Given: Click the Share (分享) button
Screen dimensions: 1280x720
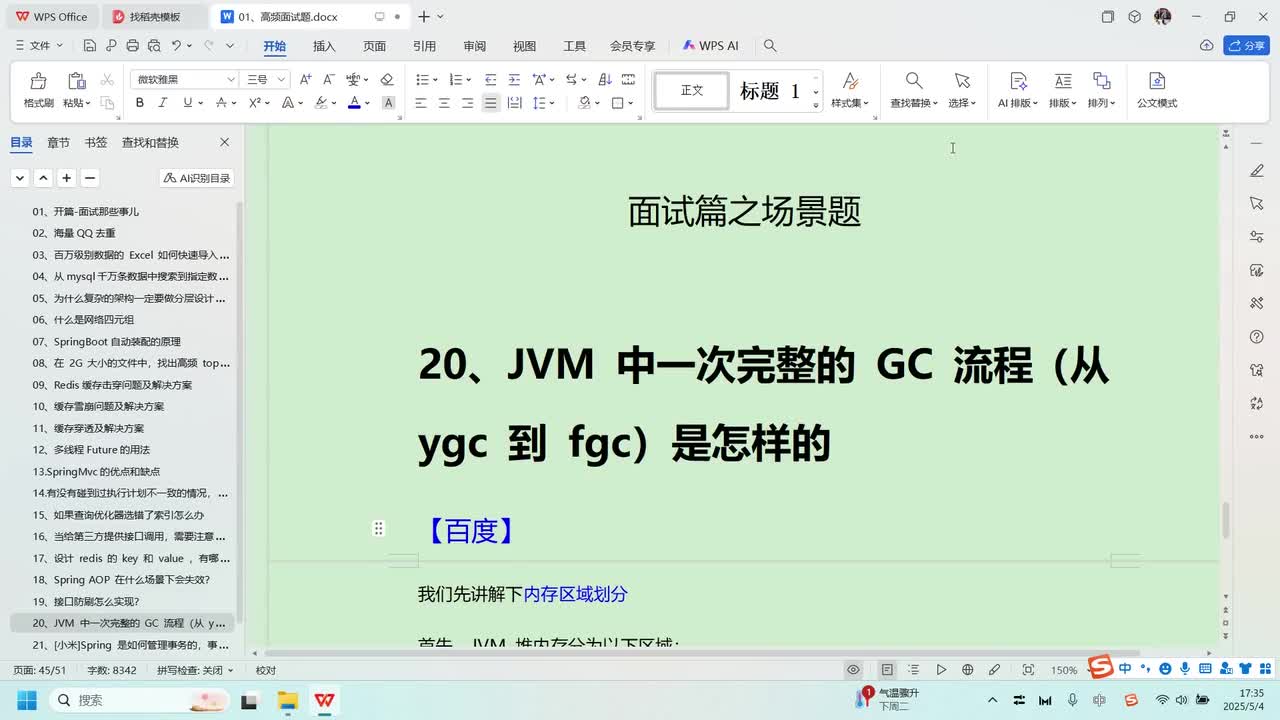Looking at the screenshot, I should (x=1246, y=46).
